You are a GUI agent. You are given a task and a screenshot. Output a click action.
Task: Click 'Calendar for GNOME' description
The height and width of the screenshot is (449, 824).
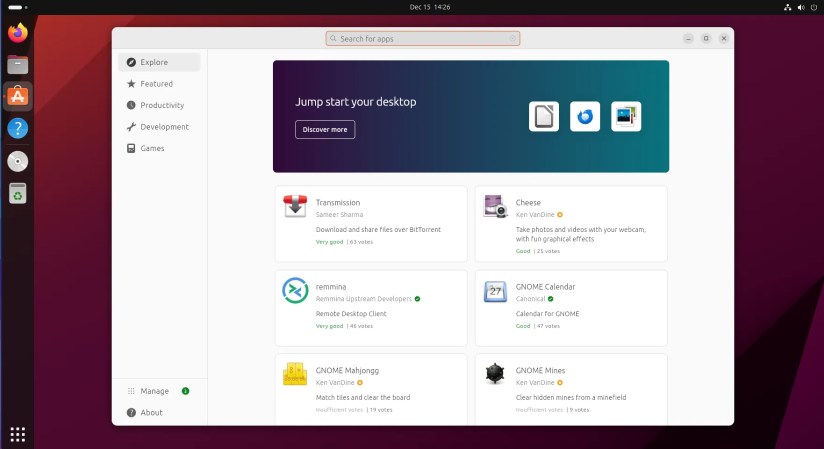(x=548, y=314)
